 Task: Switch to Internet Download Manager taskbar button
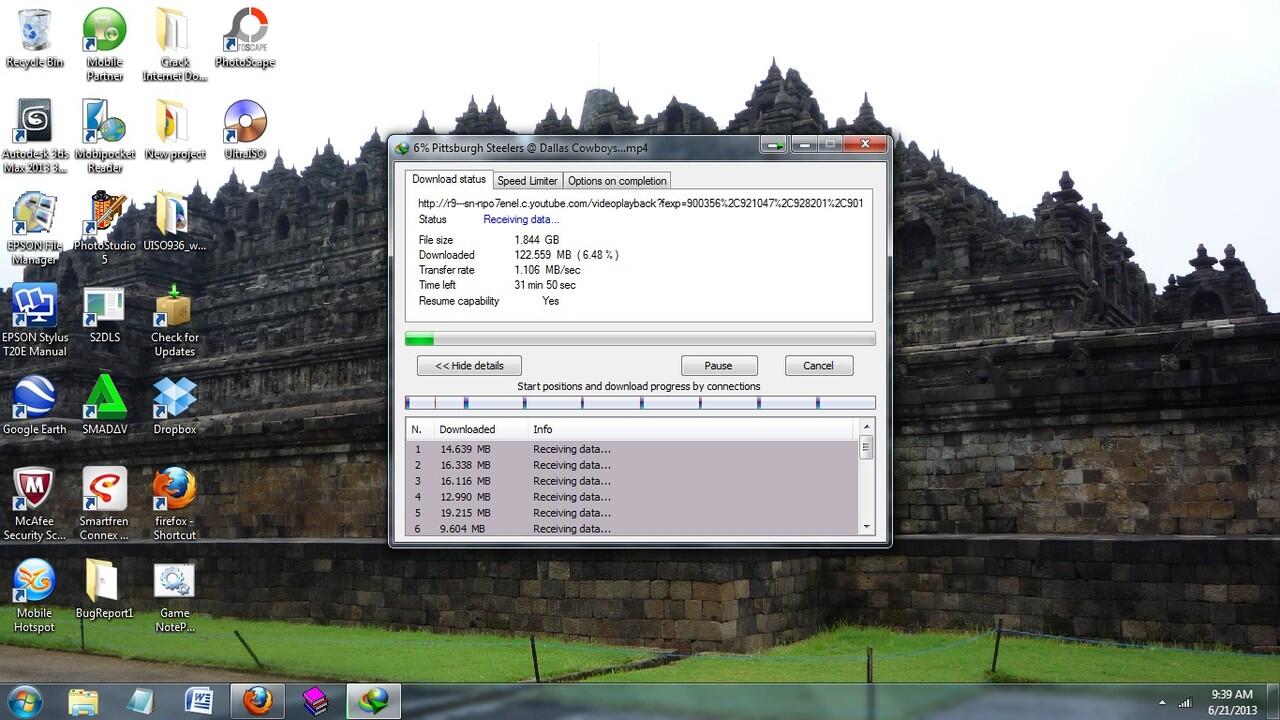(374, 701)
